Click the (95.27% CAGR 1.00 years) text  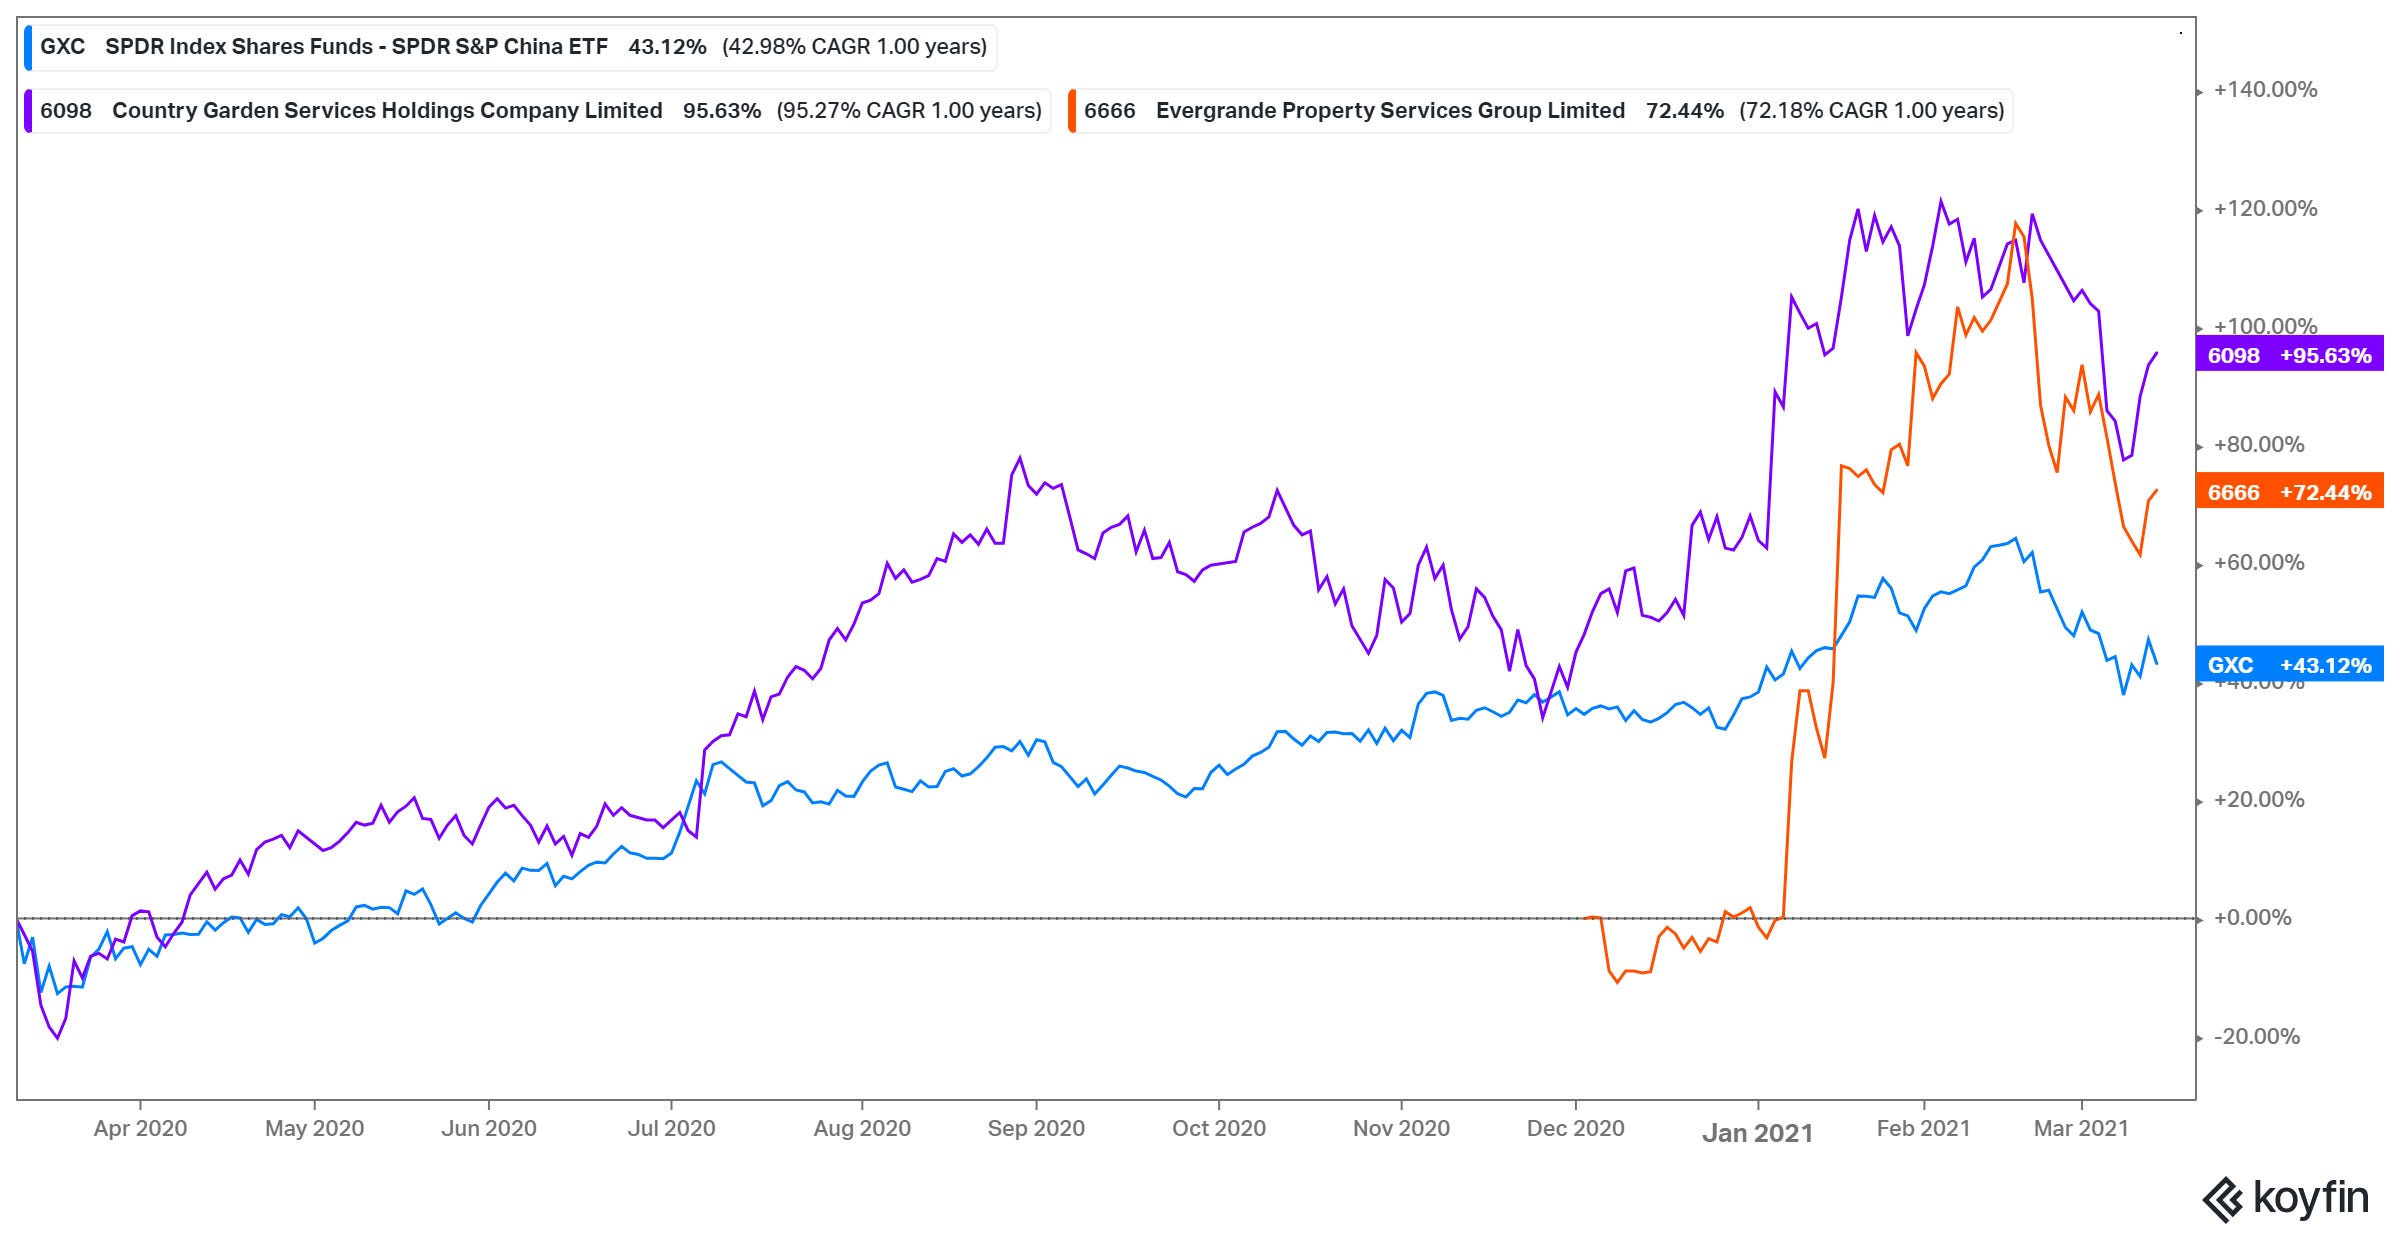[909, 111]
